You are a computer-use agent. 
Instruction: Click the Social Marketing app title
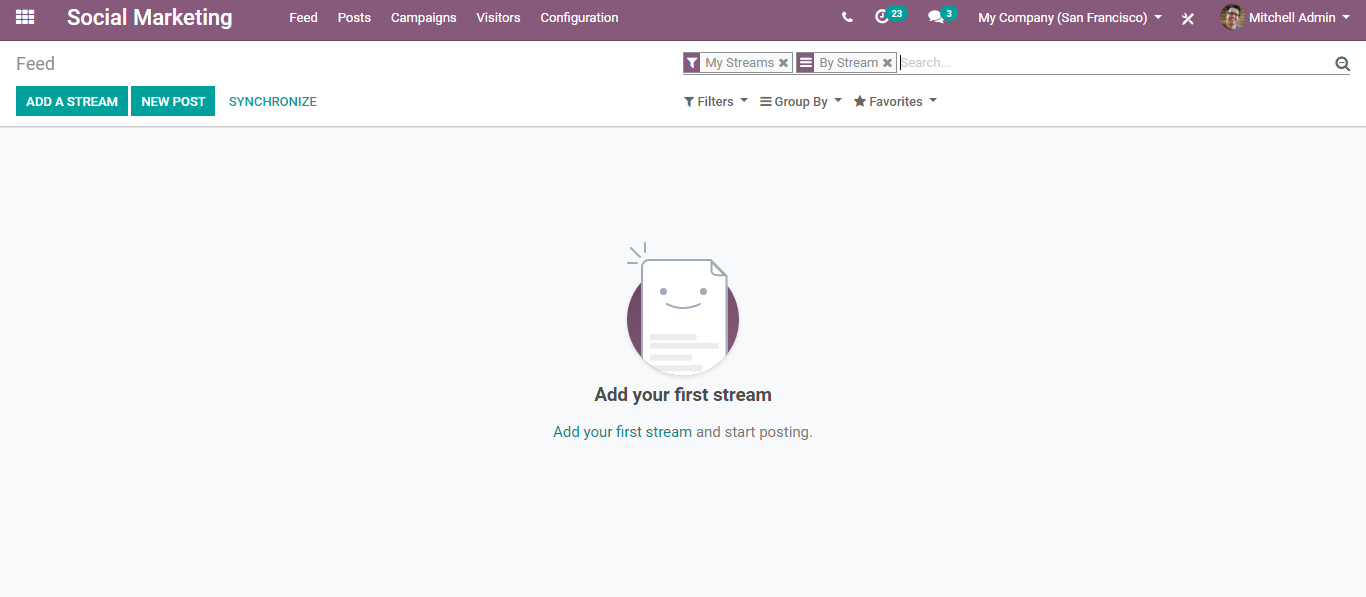(x=150, y=18)
